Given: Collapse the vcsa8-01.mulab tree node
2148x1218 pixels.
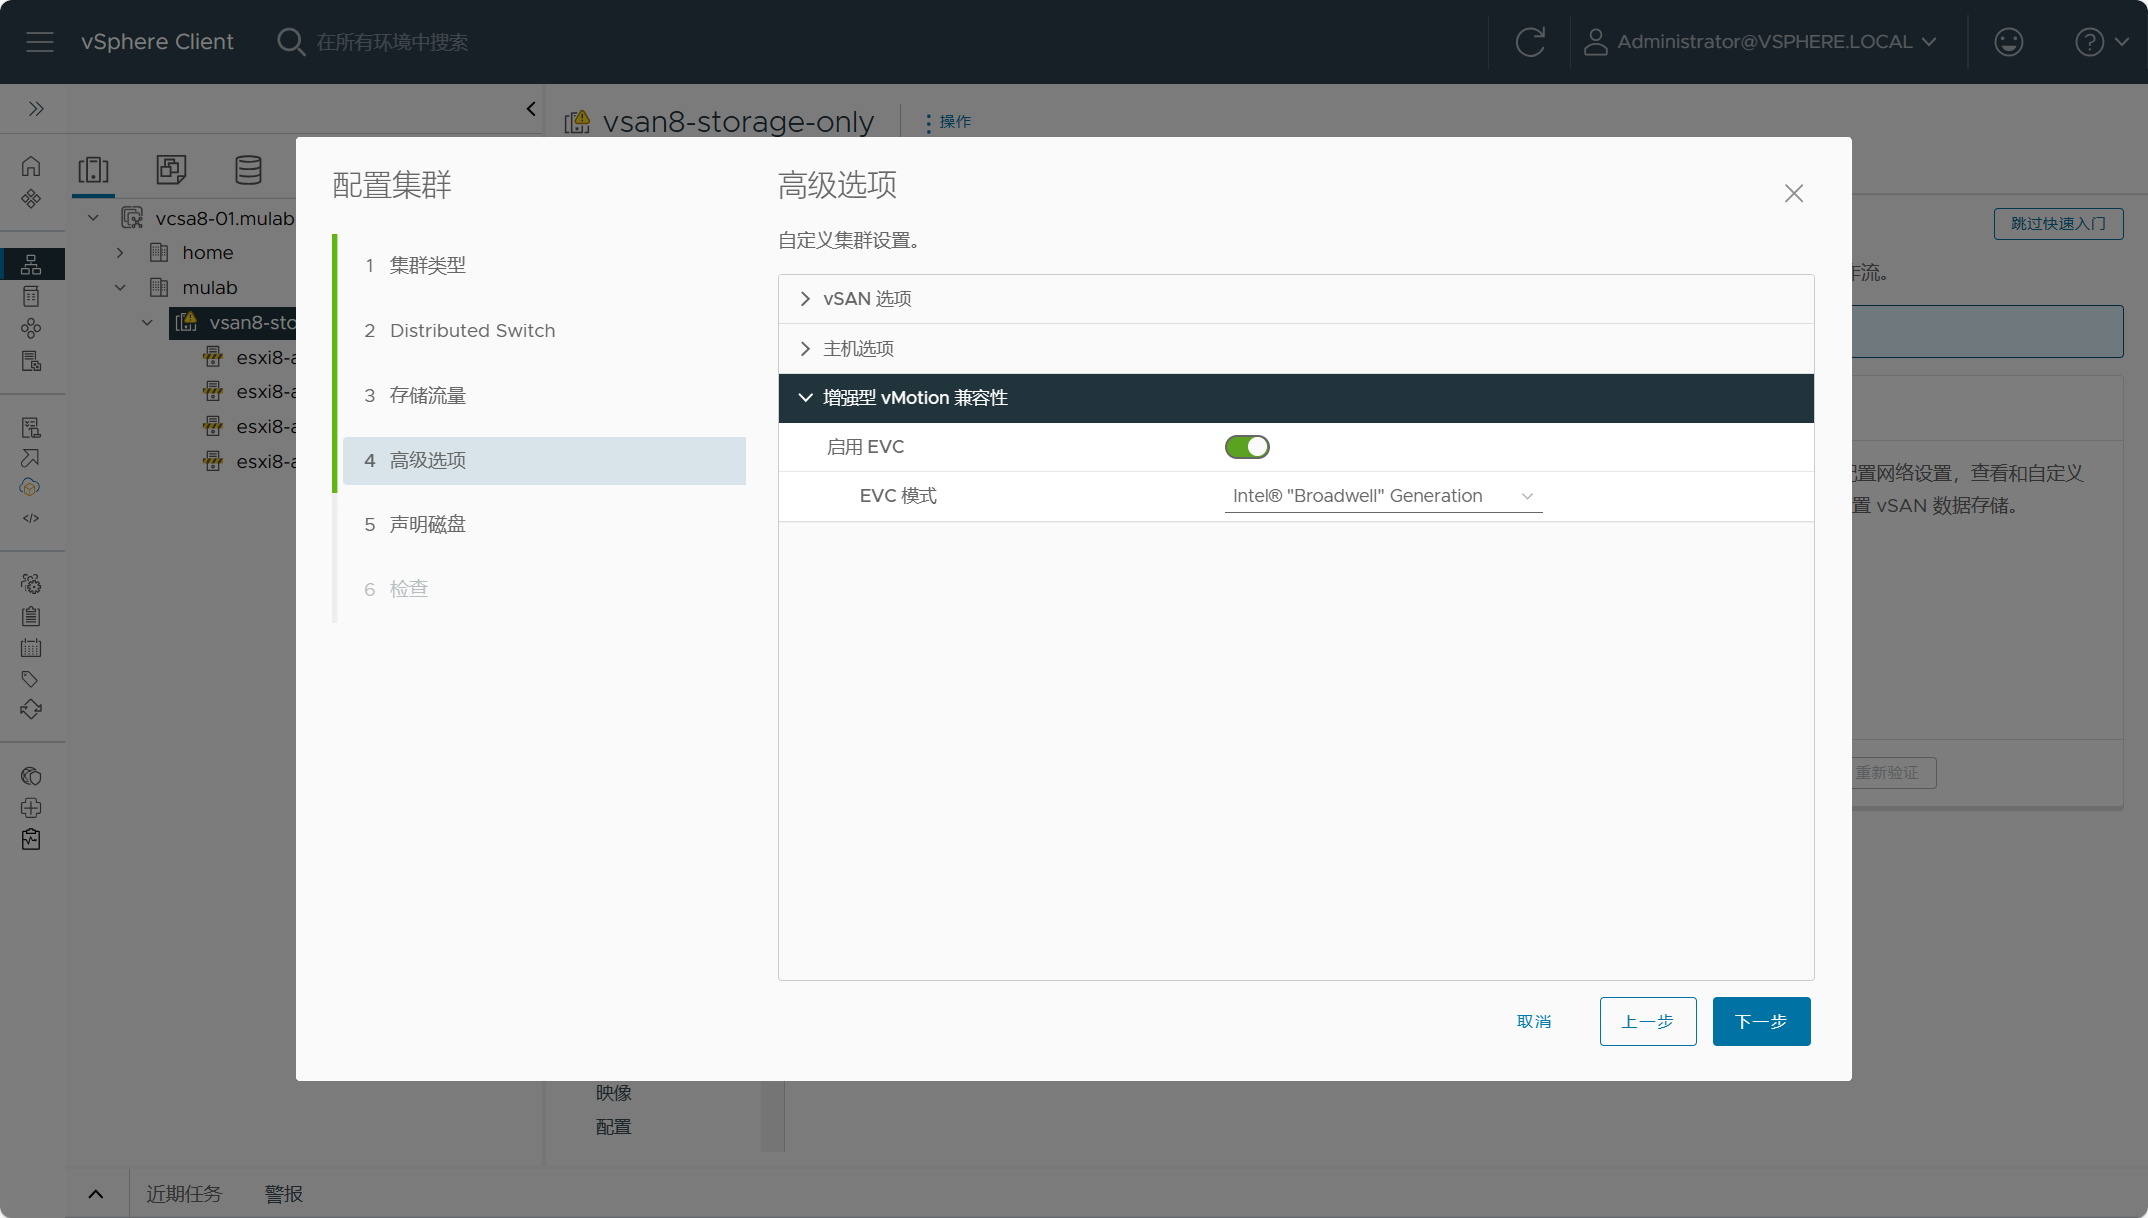Looking at the screenshot, I should tap(93, 218).
